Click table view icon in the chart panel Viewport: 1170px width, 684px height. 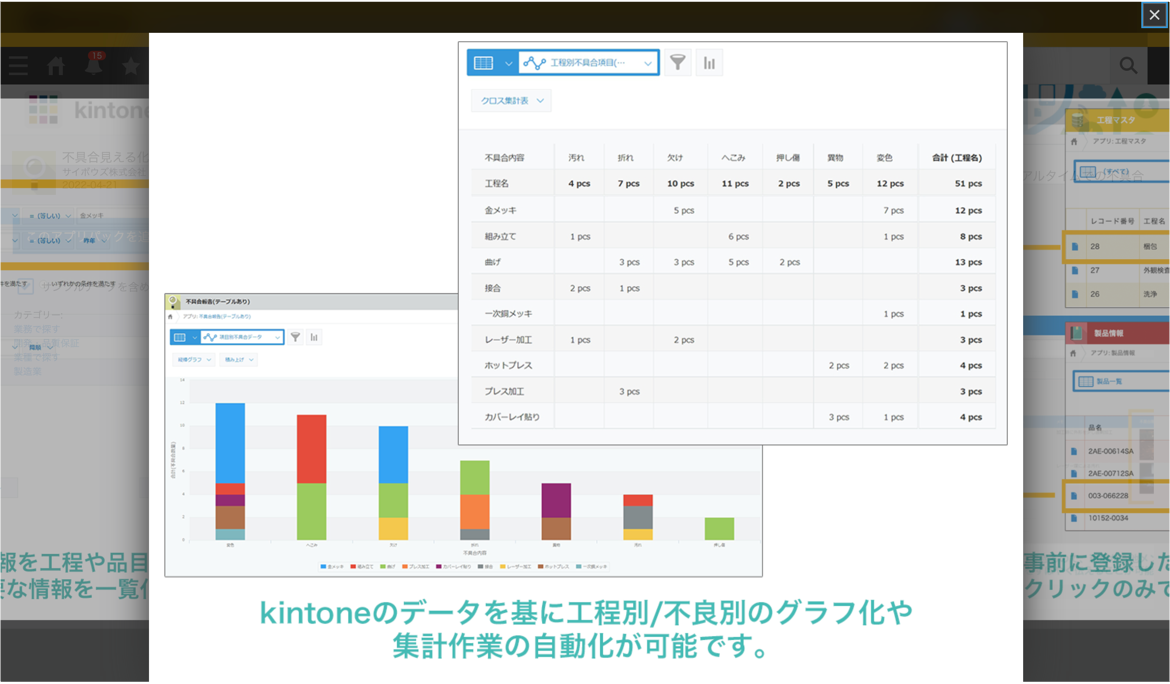[180, 337]
